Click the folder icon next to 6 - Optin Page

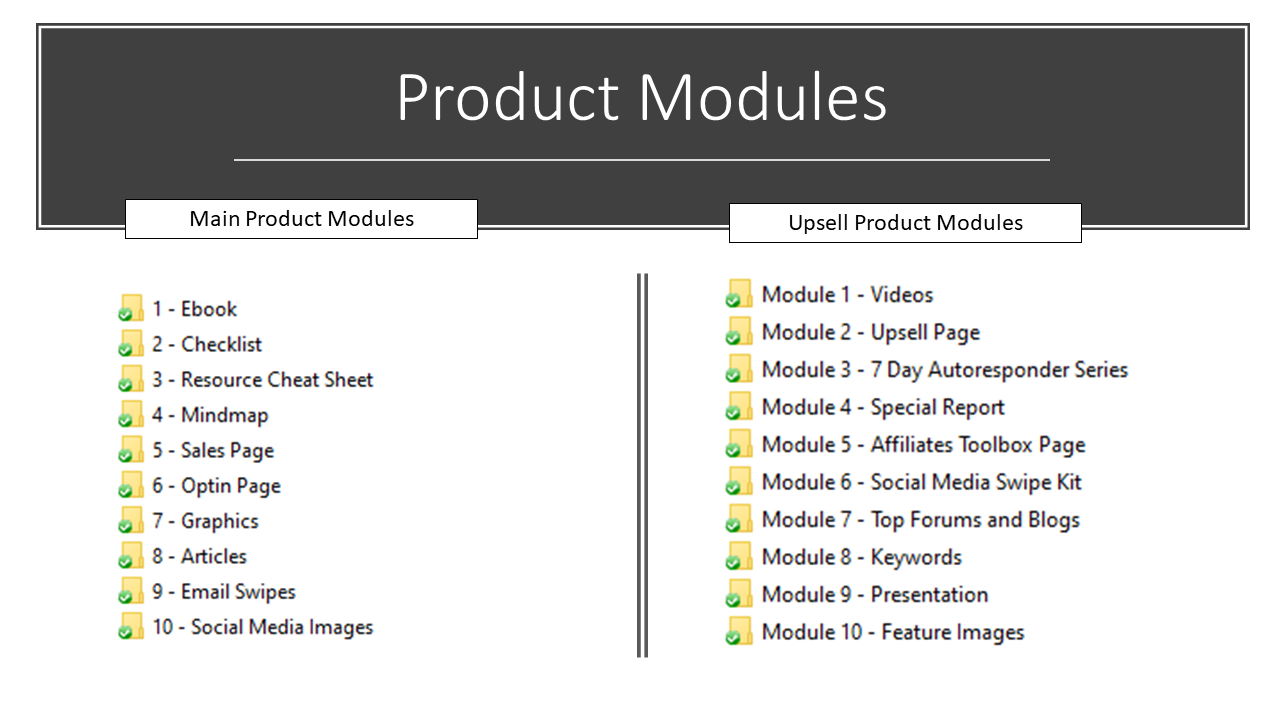coord(131,485)
